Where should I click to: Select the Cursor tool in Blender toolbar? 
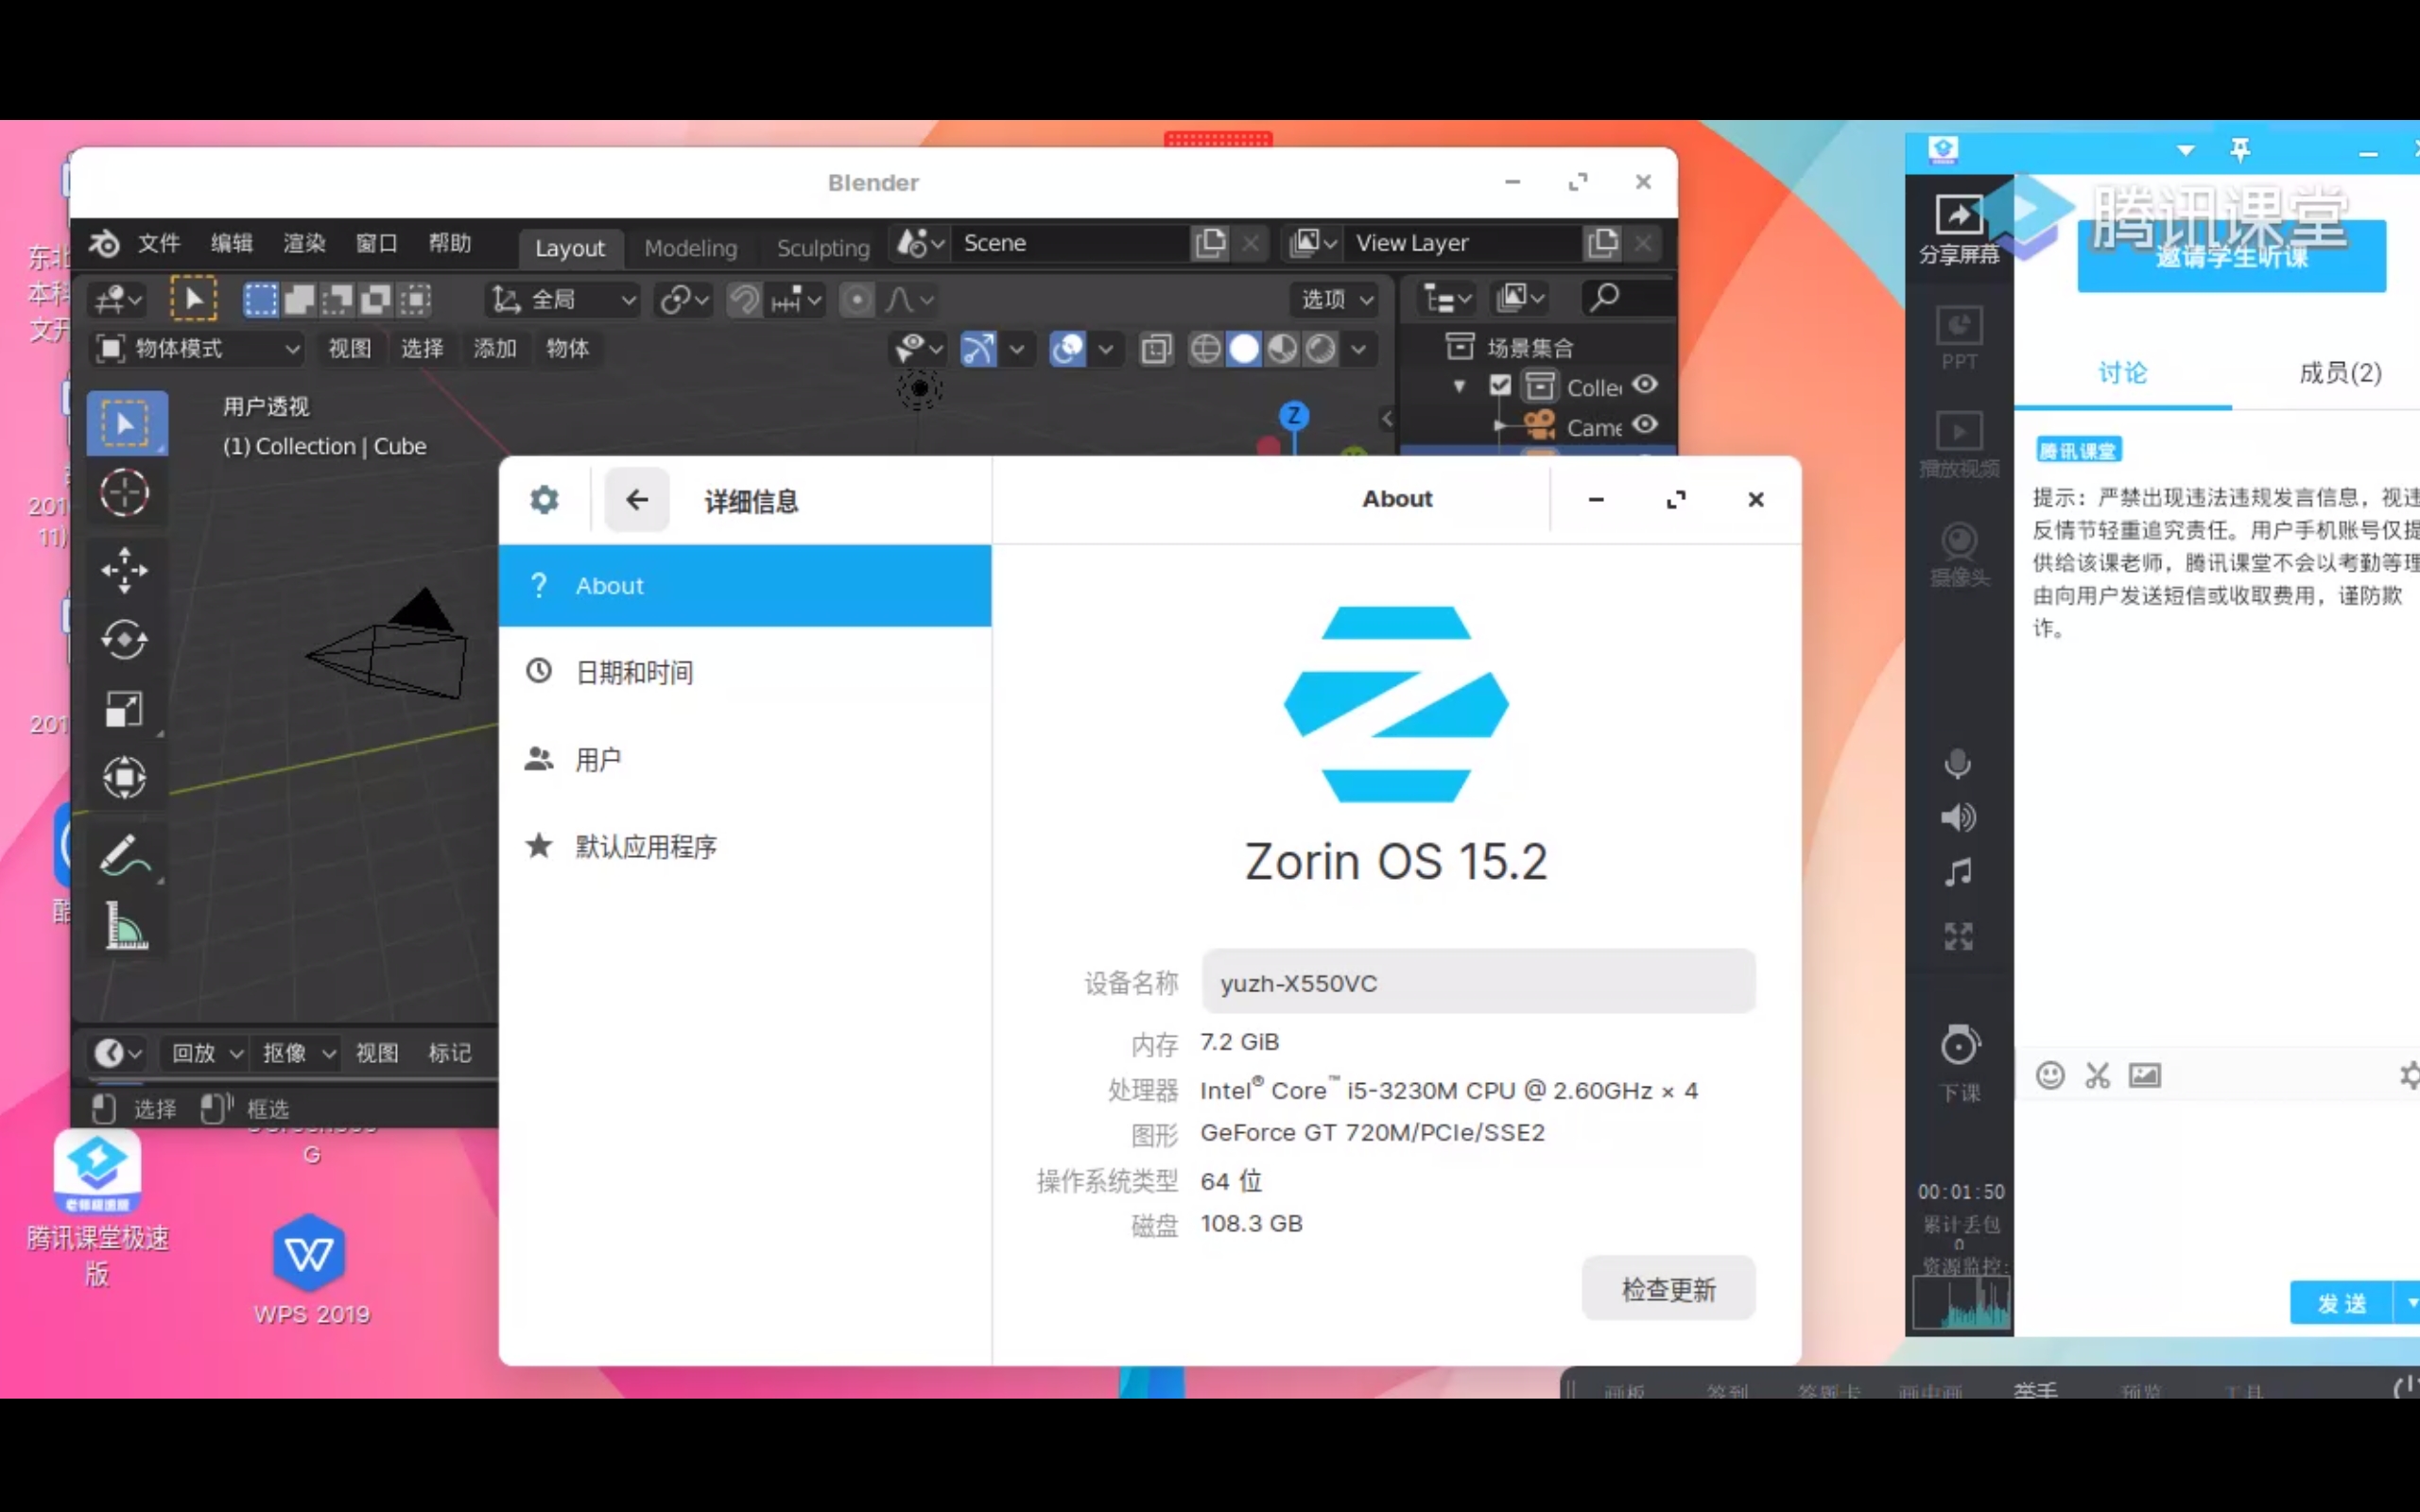[125, 493]
